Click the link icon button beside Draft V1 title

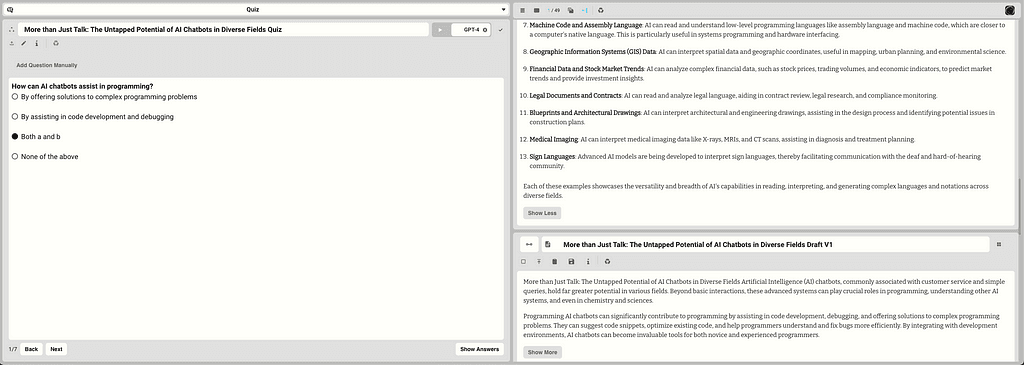coord(529,244)
